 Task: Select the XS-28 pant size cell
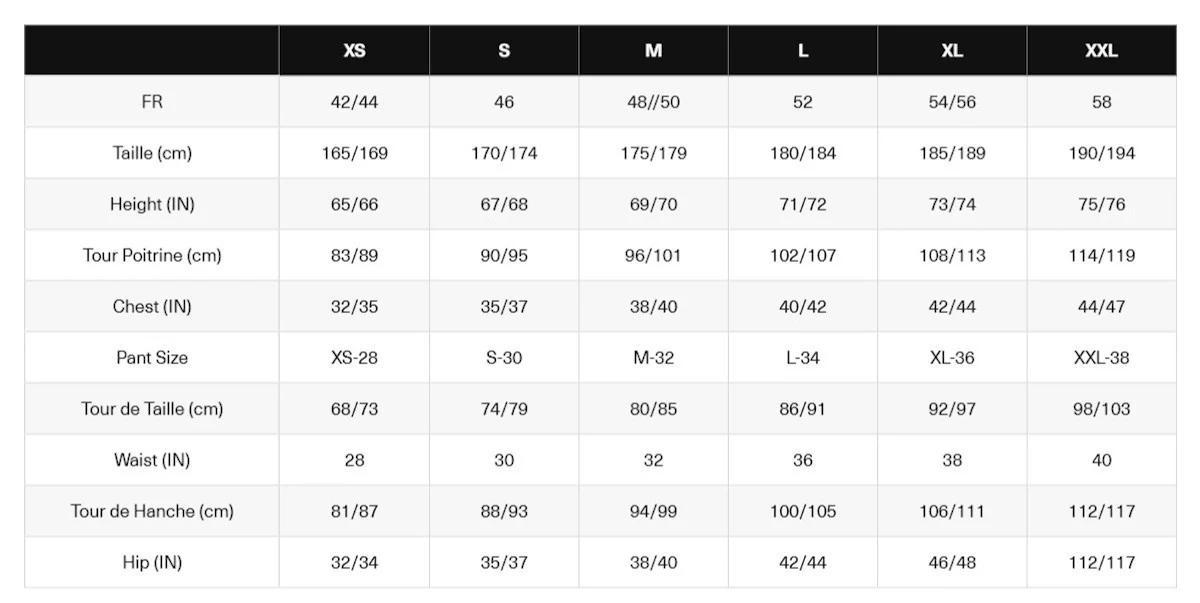pos(354,357)
